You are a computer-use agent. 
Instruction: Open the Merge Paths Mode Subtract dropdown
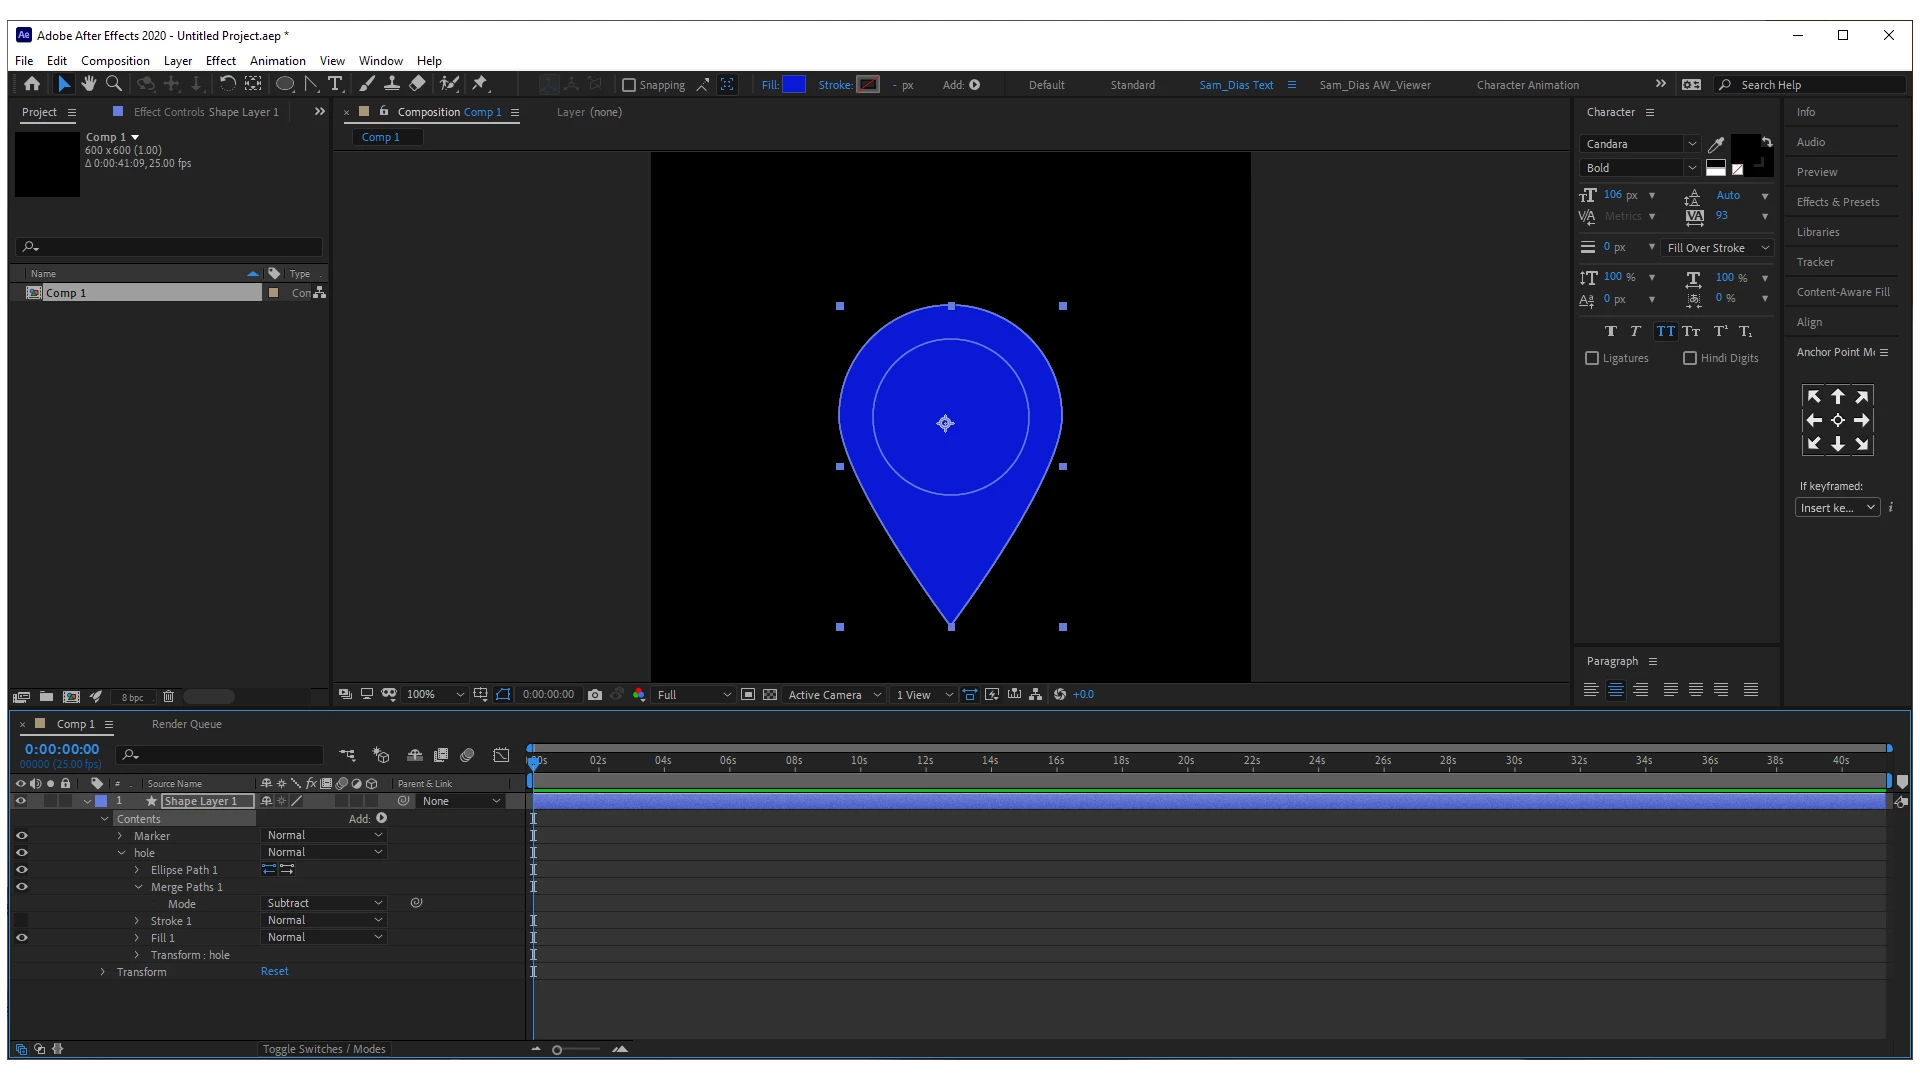point(324,903)
